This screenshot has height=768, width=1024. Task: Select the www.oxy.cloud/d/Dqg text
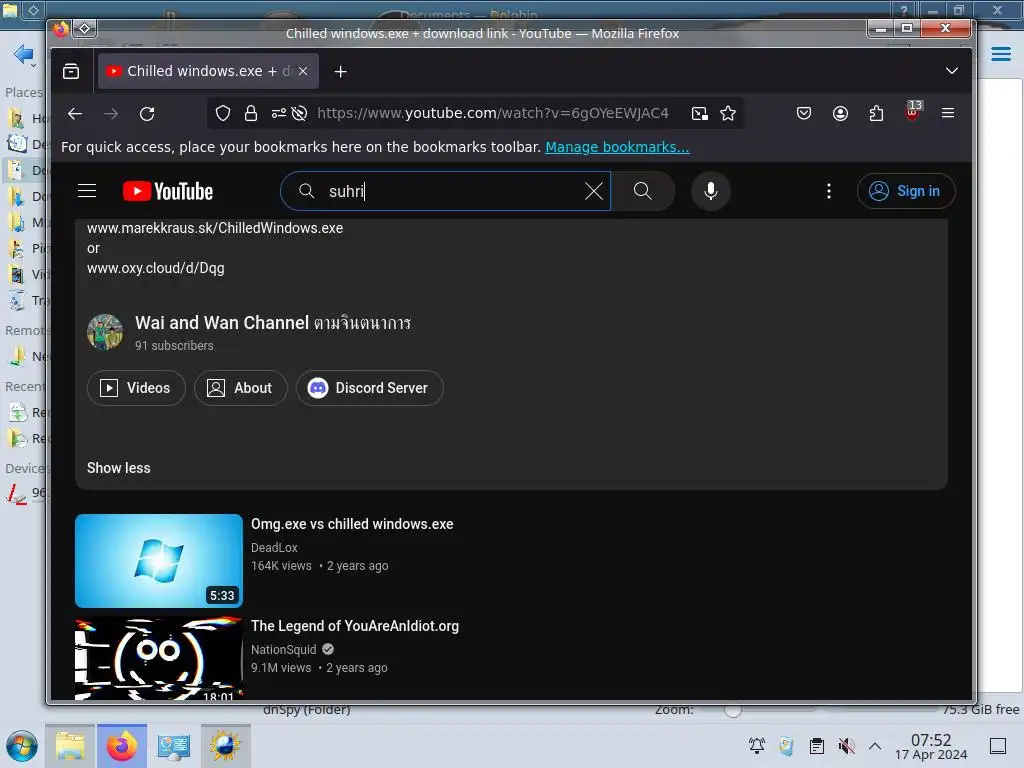155,268
